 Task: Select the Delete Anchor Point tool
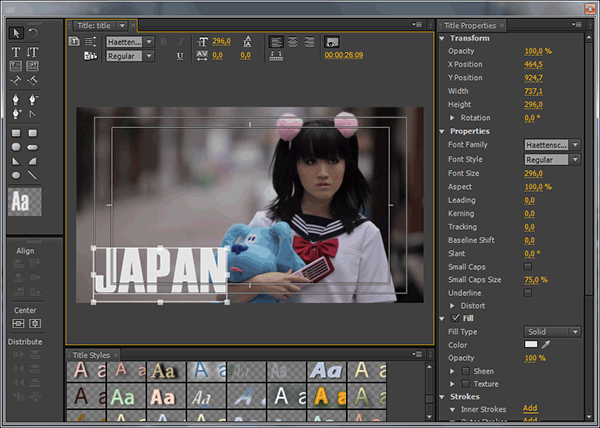[x=33, y=100]
